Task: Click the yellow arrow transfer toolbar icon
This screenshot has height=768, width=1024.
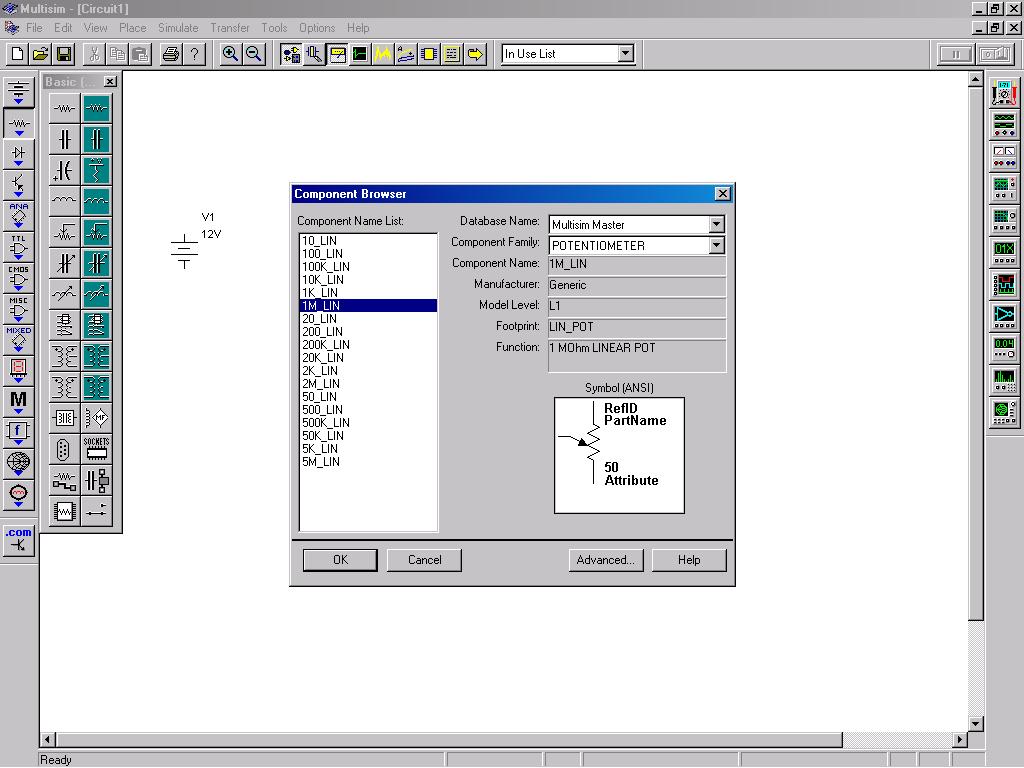Action: [x=475, y=54]
